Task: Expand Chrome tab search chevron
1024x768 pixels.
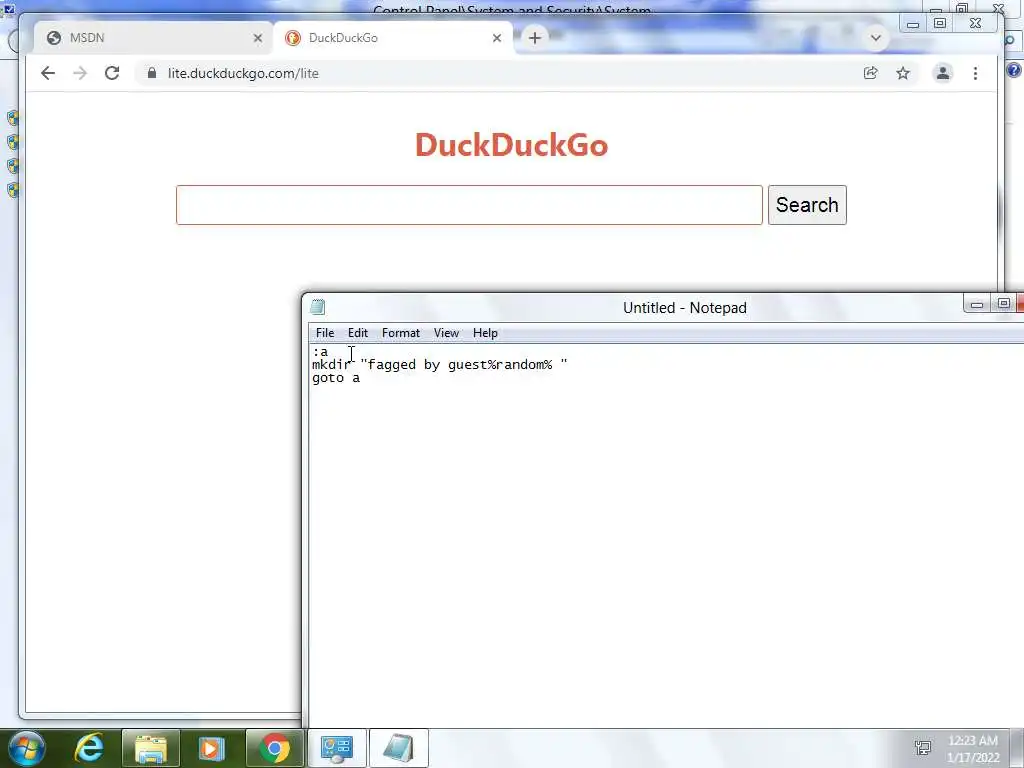Action: pyautogui.click(x=876, y=38)
